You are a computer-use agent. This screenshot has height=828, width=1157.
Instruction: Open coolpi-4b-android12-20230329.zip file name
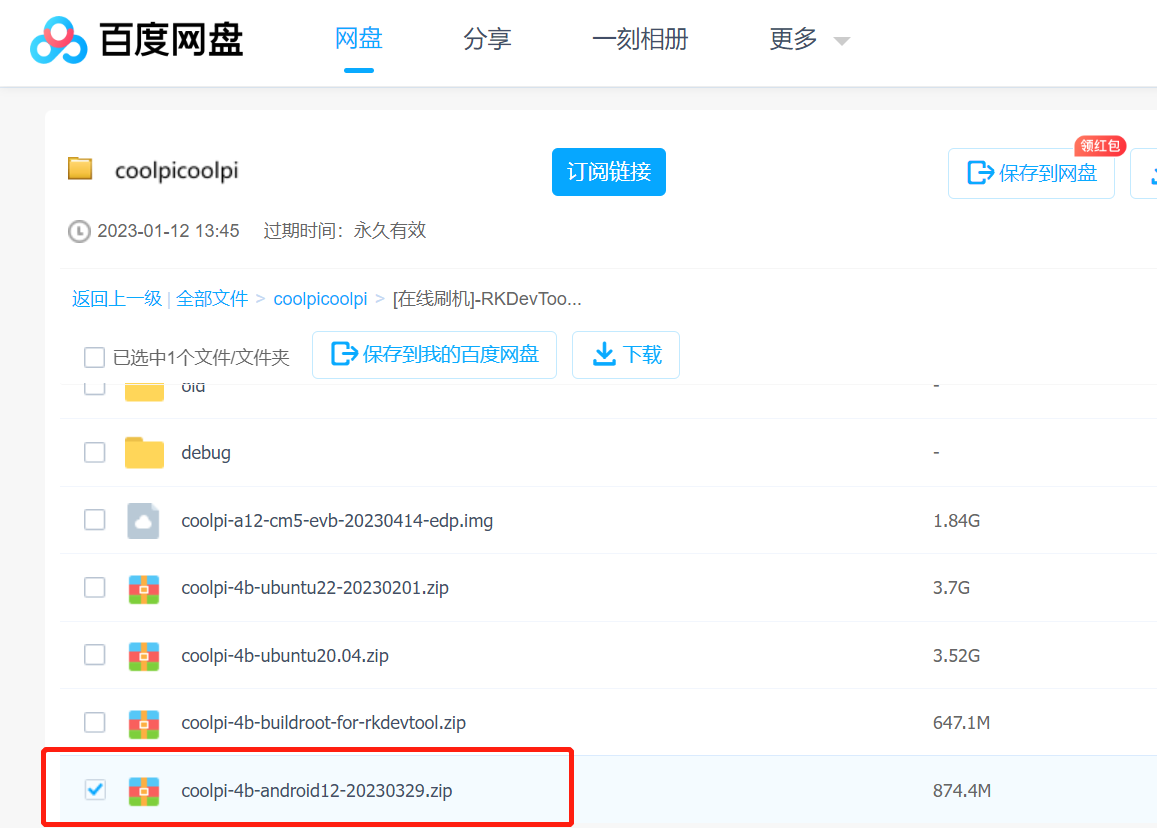pos(317,790)
